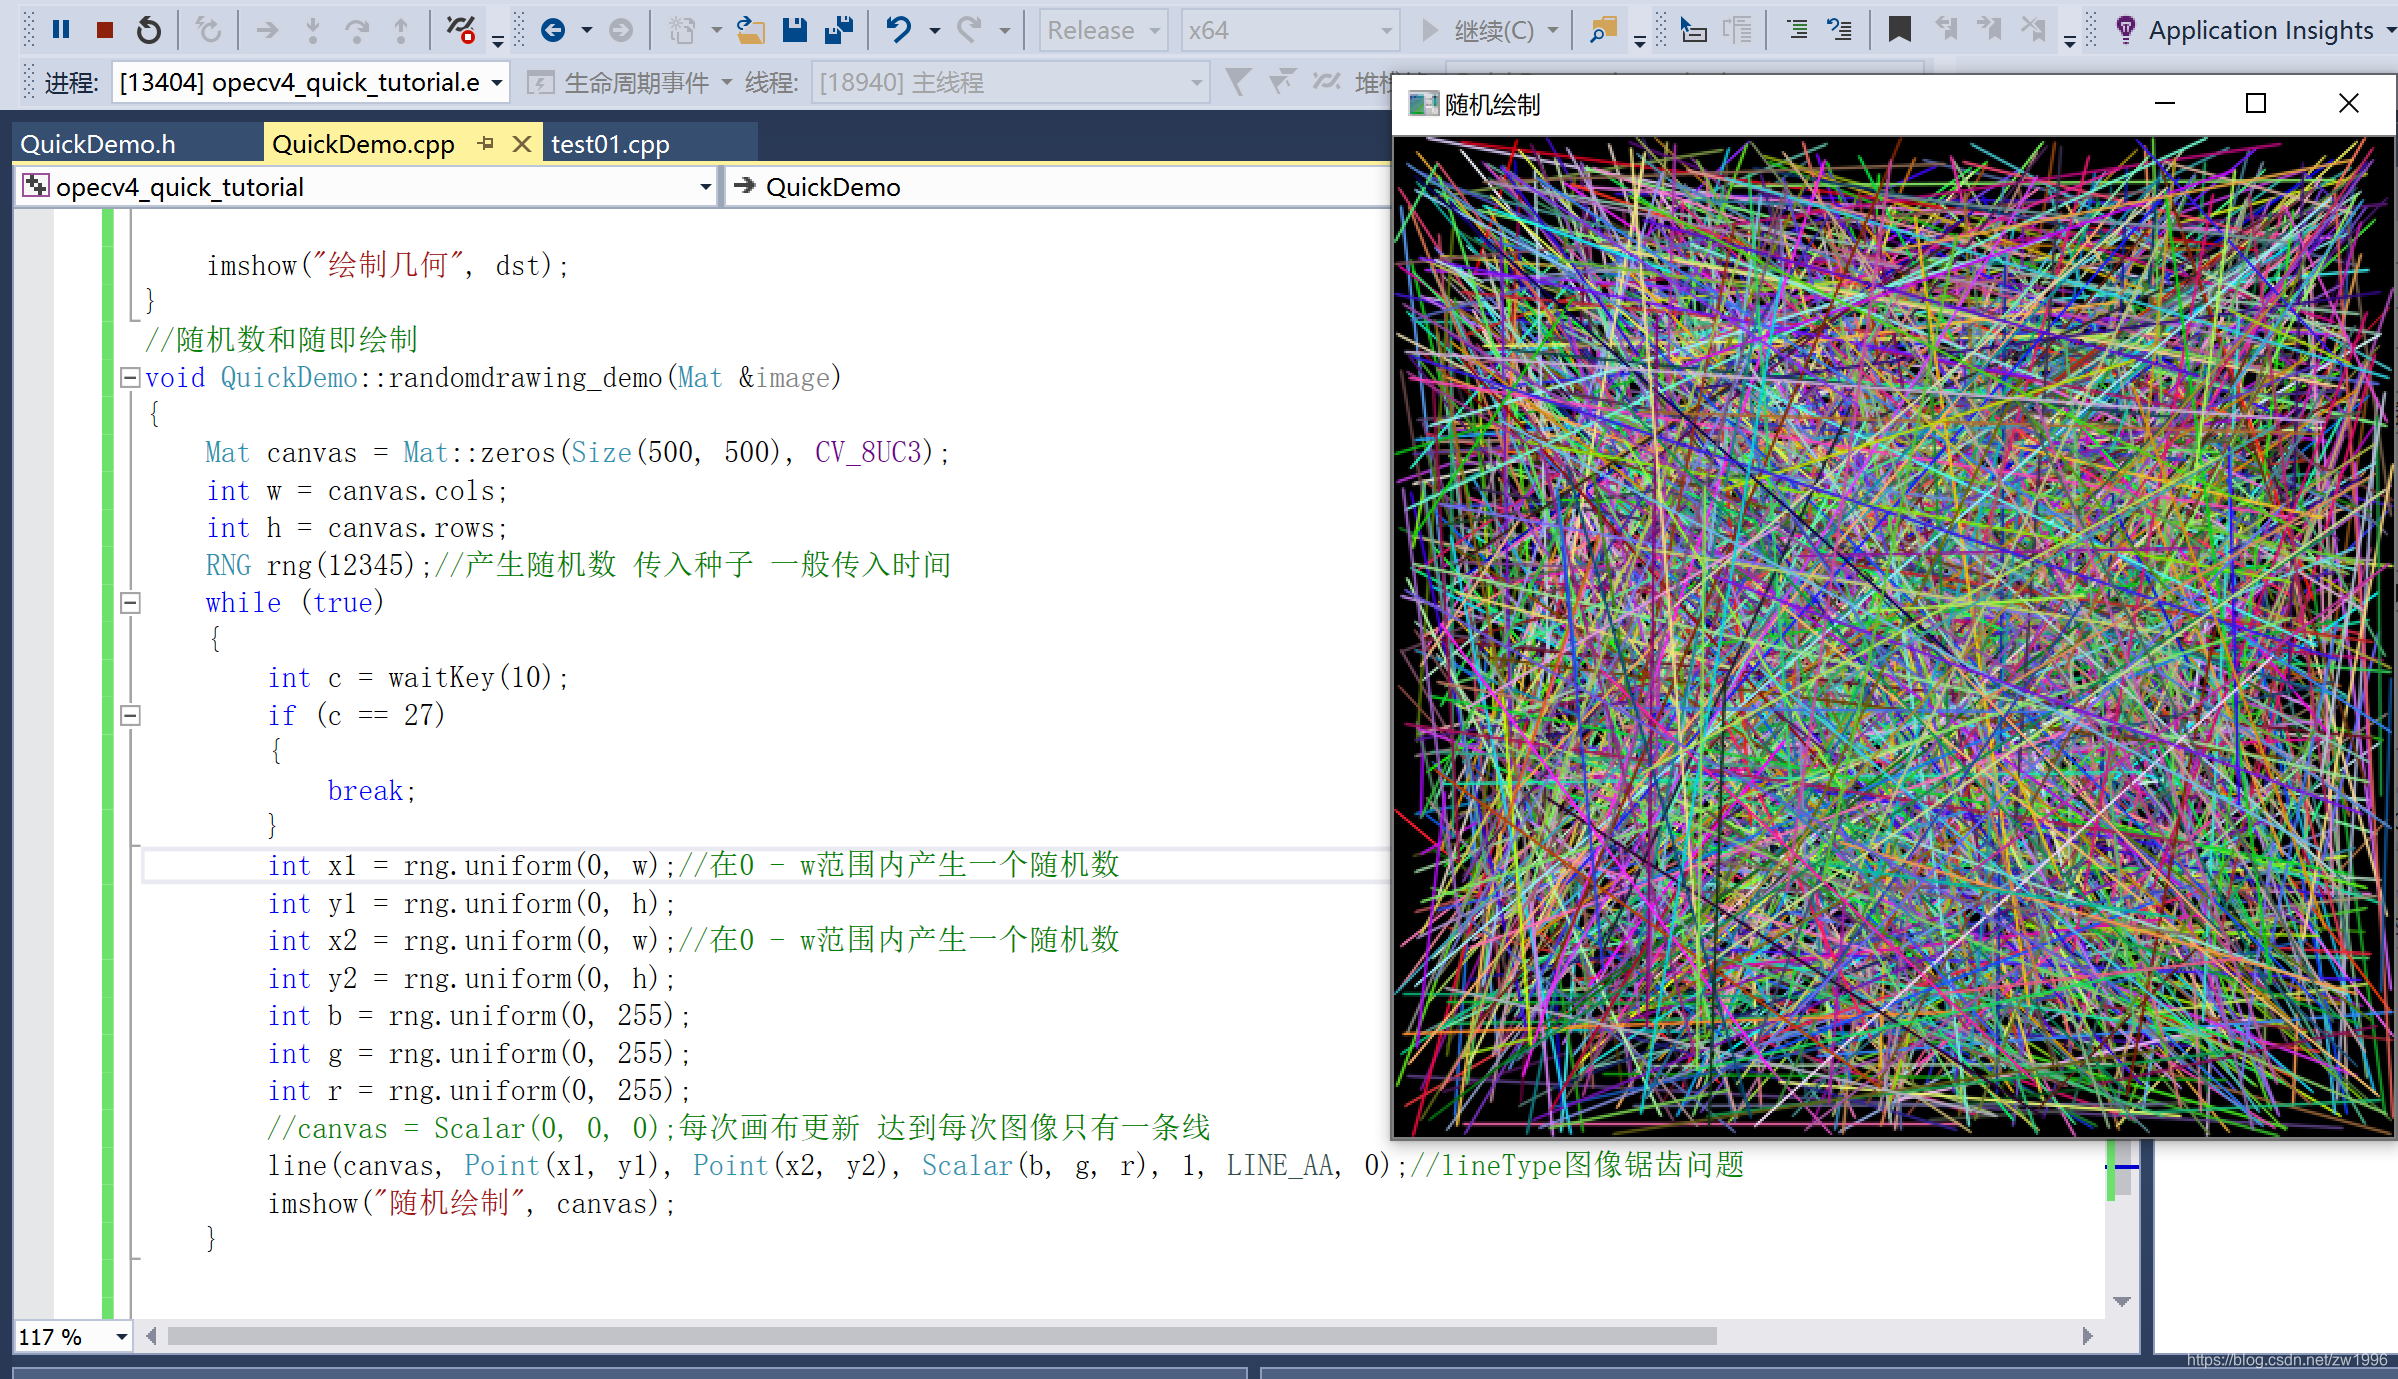Switch to the QuickDemo.h tab

tap(98, 144)
